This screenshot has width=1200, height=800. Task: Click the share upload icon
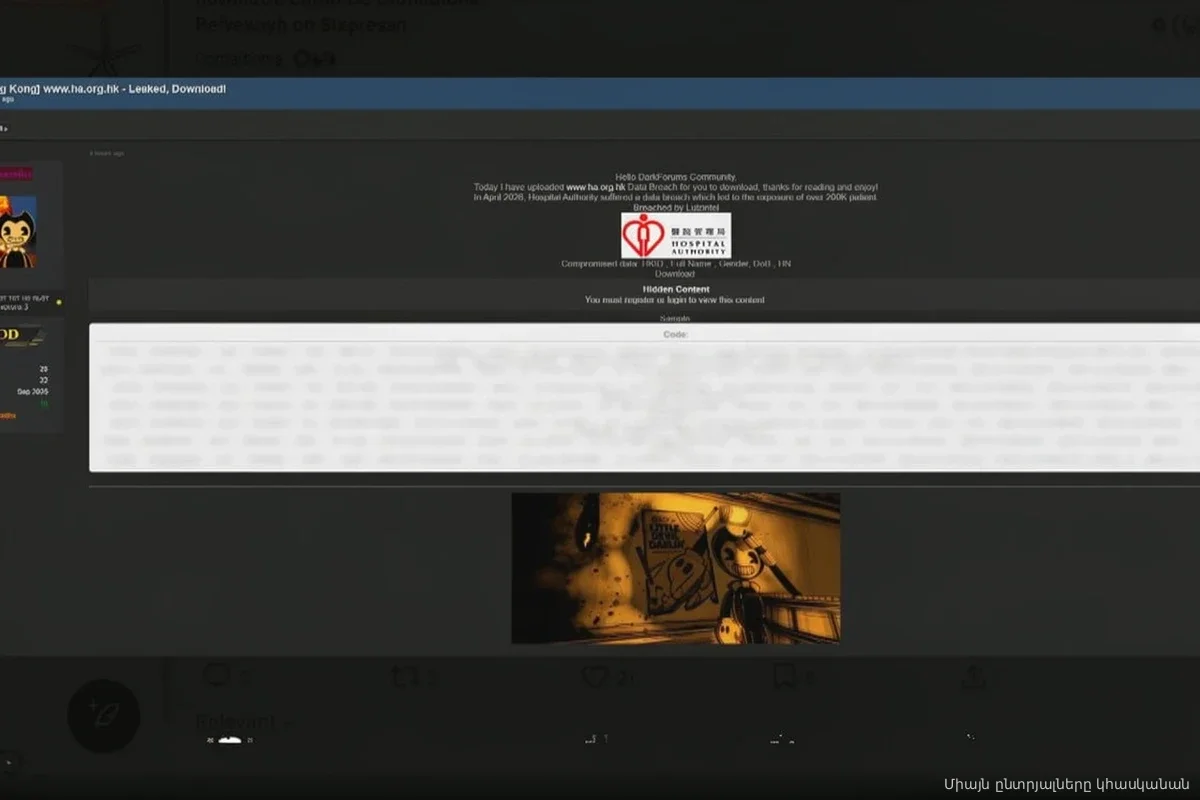click(x=973, y=678)
